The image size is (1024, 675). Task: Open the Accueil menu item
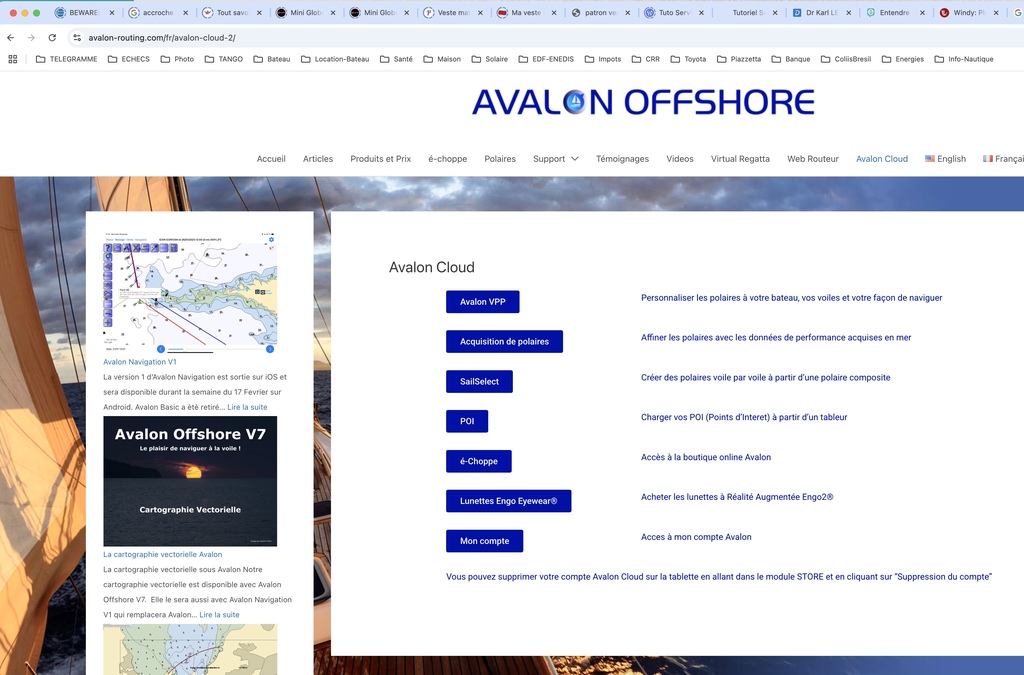(271, 159)
